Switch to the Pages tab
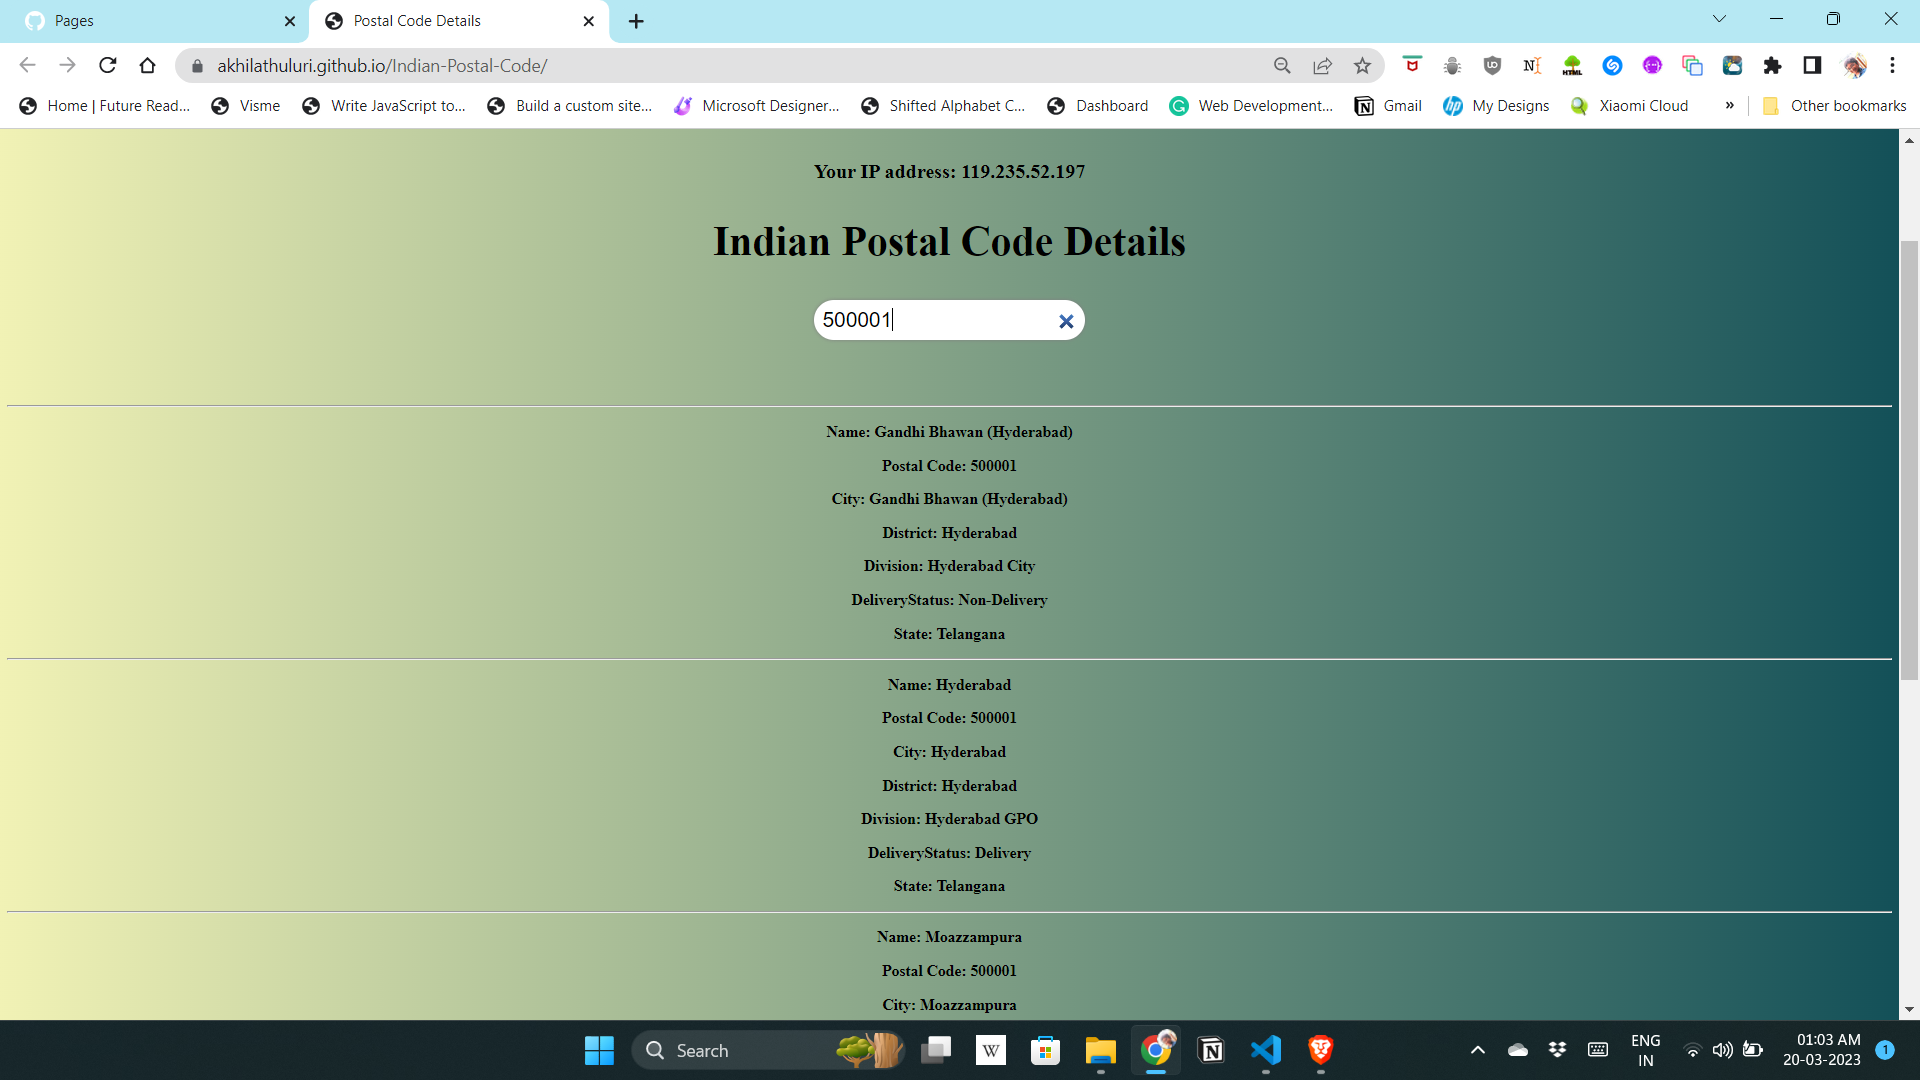 [150, 20]
